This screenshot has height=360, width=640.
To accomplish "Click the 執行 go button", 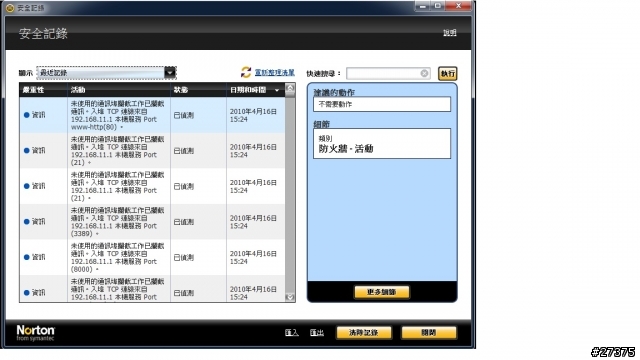I will (x=448, y=73).
